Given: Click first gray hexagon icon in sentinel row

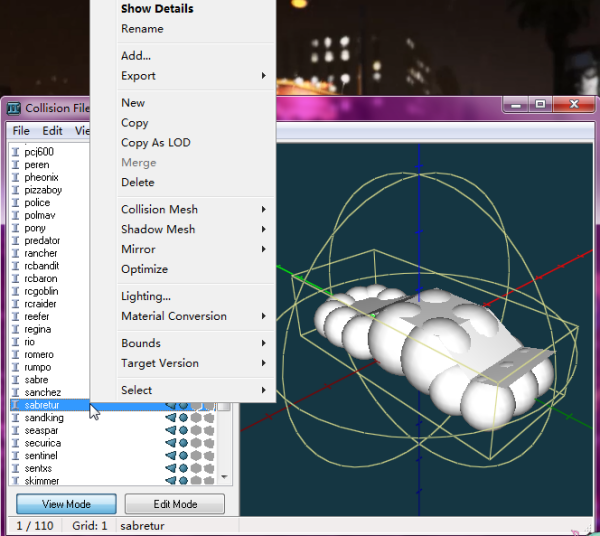Looking at the screenshot, I should click(x=196, y=455).
